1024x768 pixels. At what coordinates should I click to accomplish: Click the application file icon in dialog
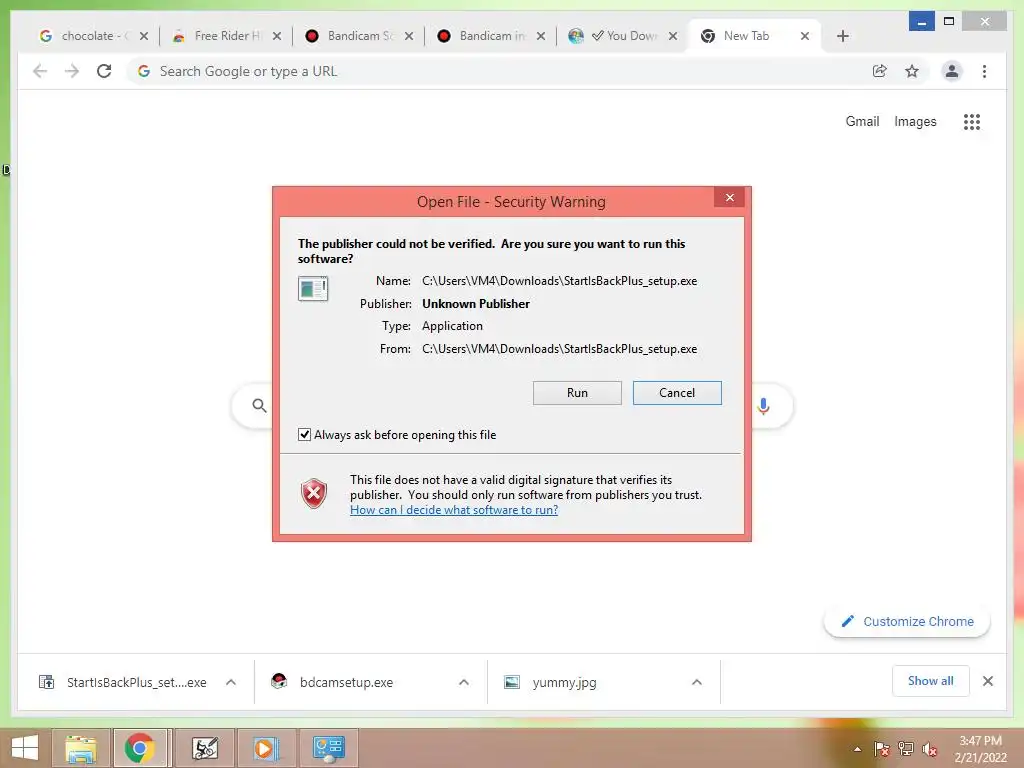pos(313,289)
